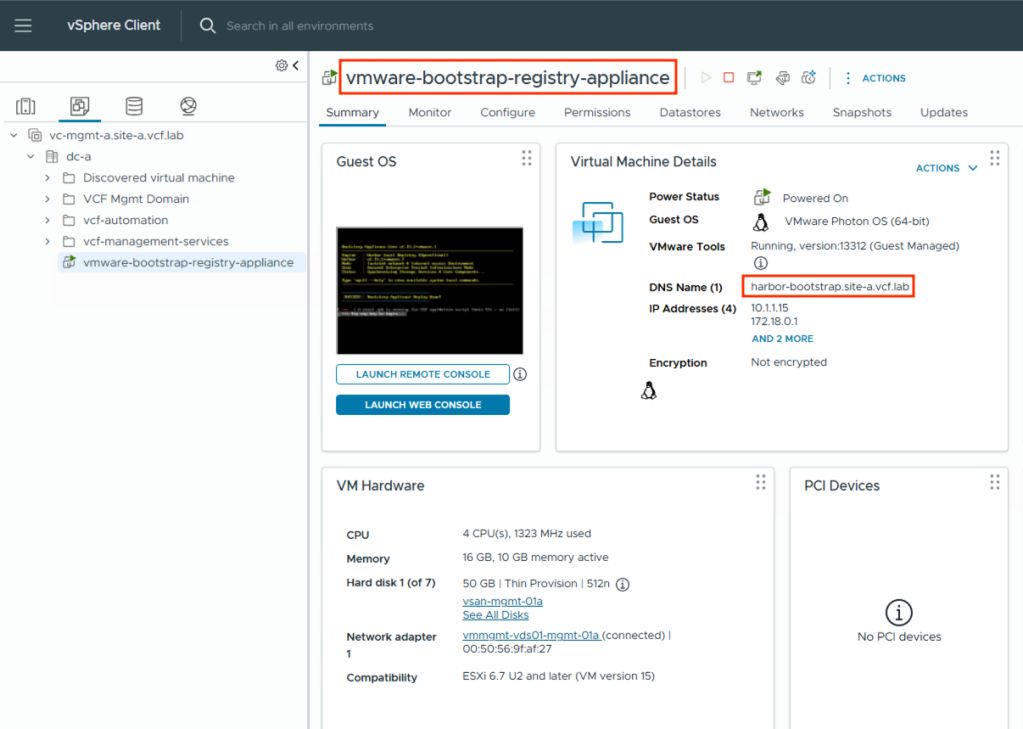The width and height of the screenshot is (1023, 729).
Task: Open the Updates tab
Action: pos(943,112)
